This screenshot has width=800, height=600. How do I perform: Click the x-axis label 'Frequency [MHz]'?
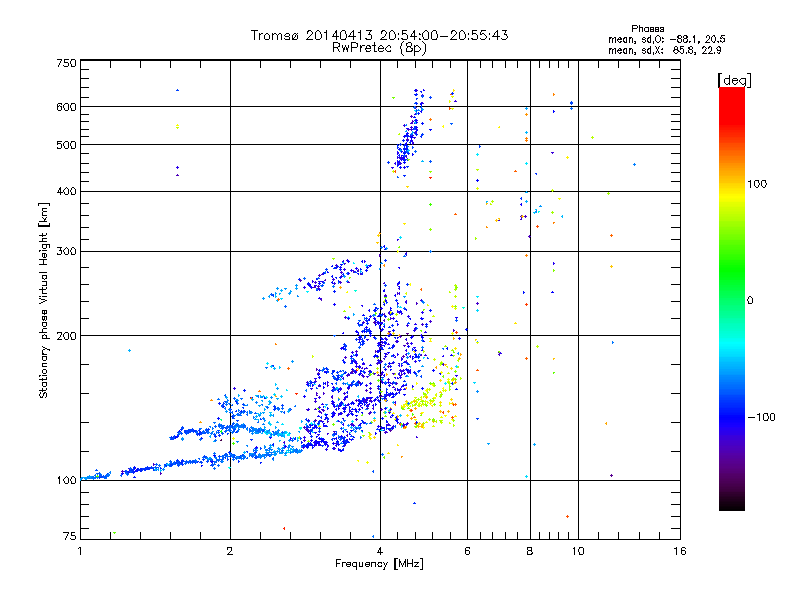379,564
